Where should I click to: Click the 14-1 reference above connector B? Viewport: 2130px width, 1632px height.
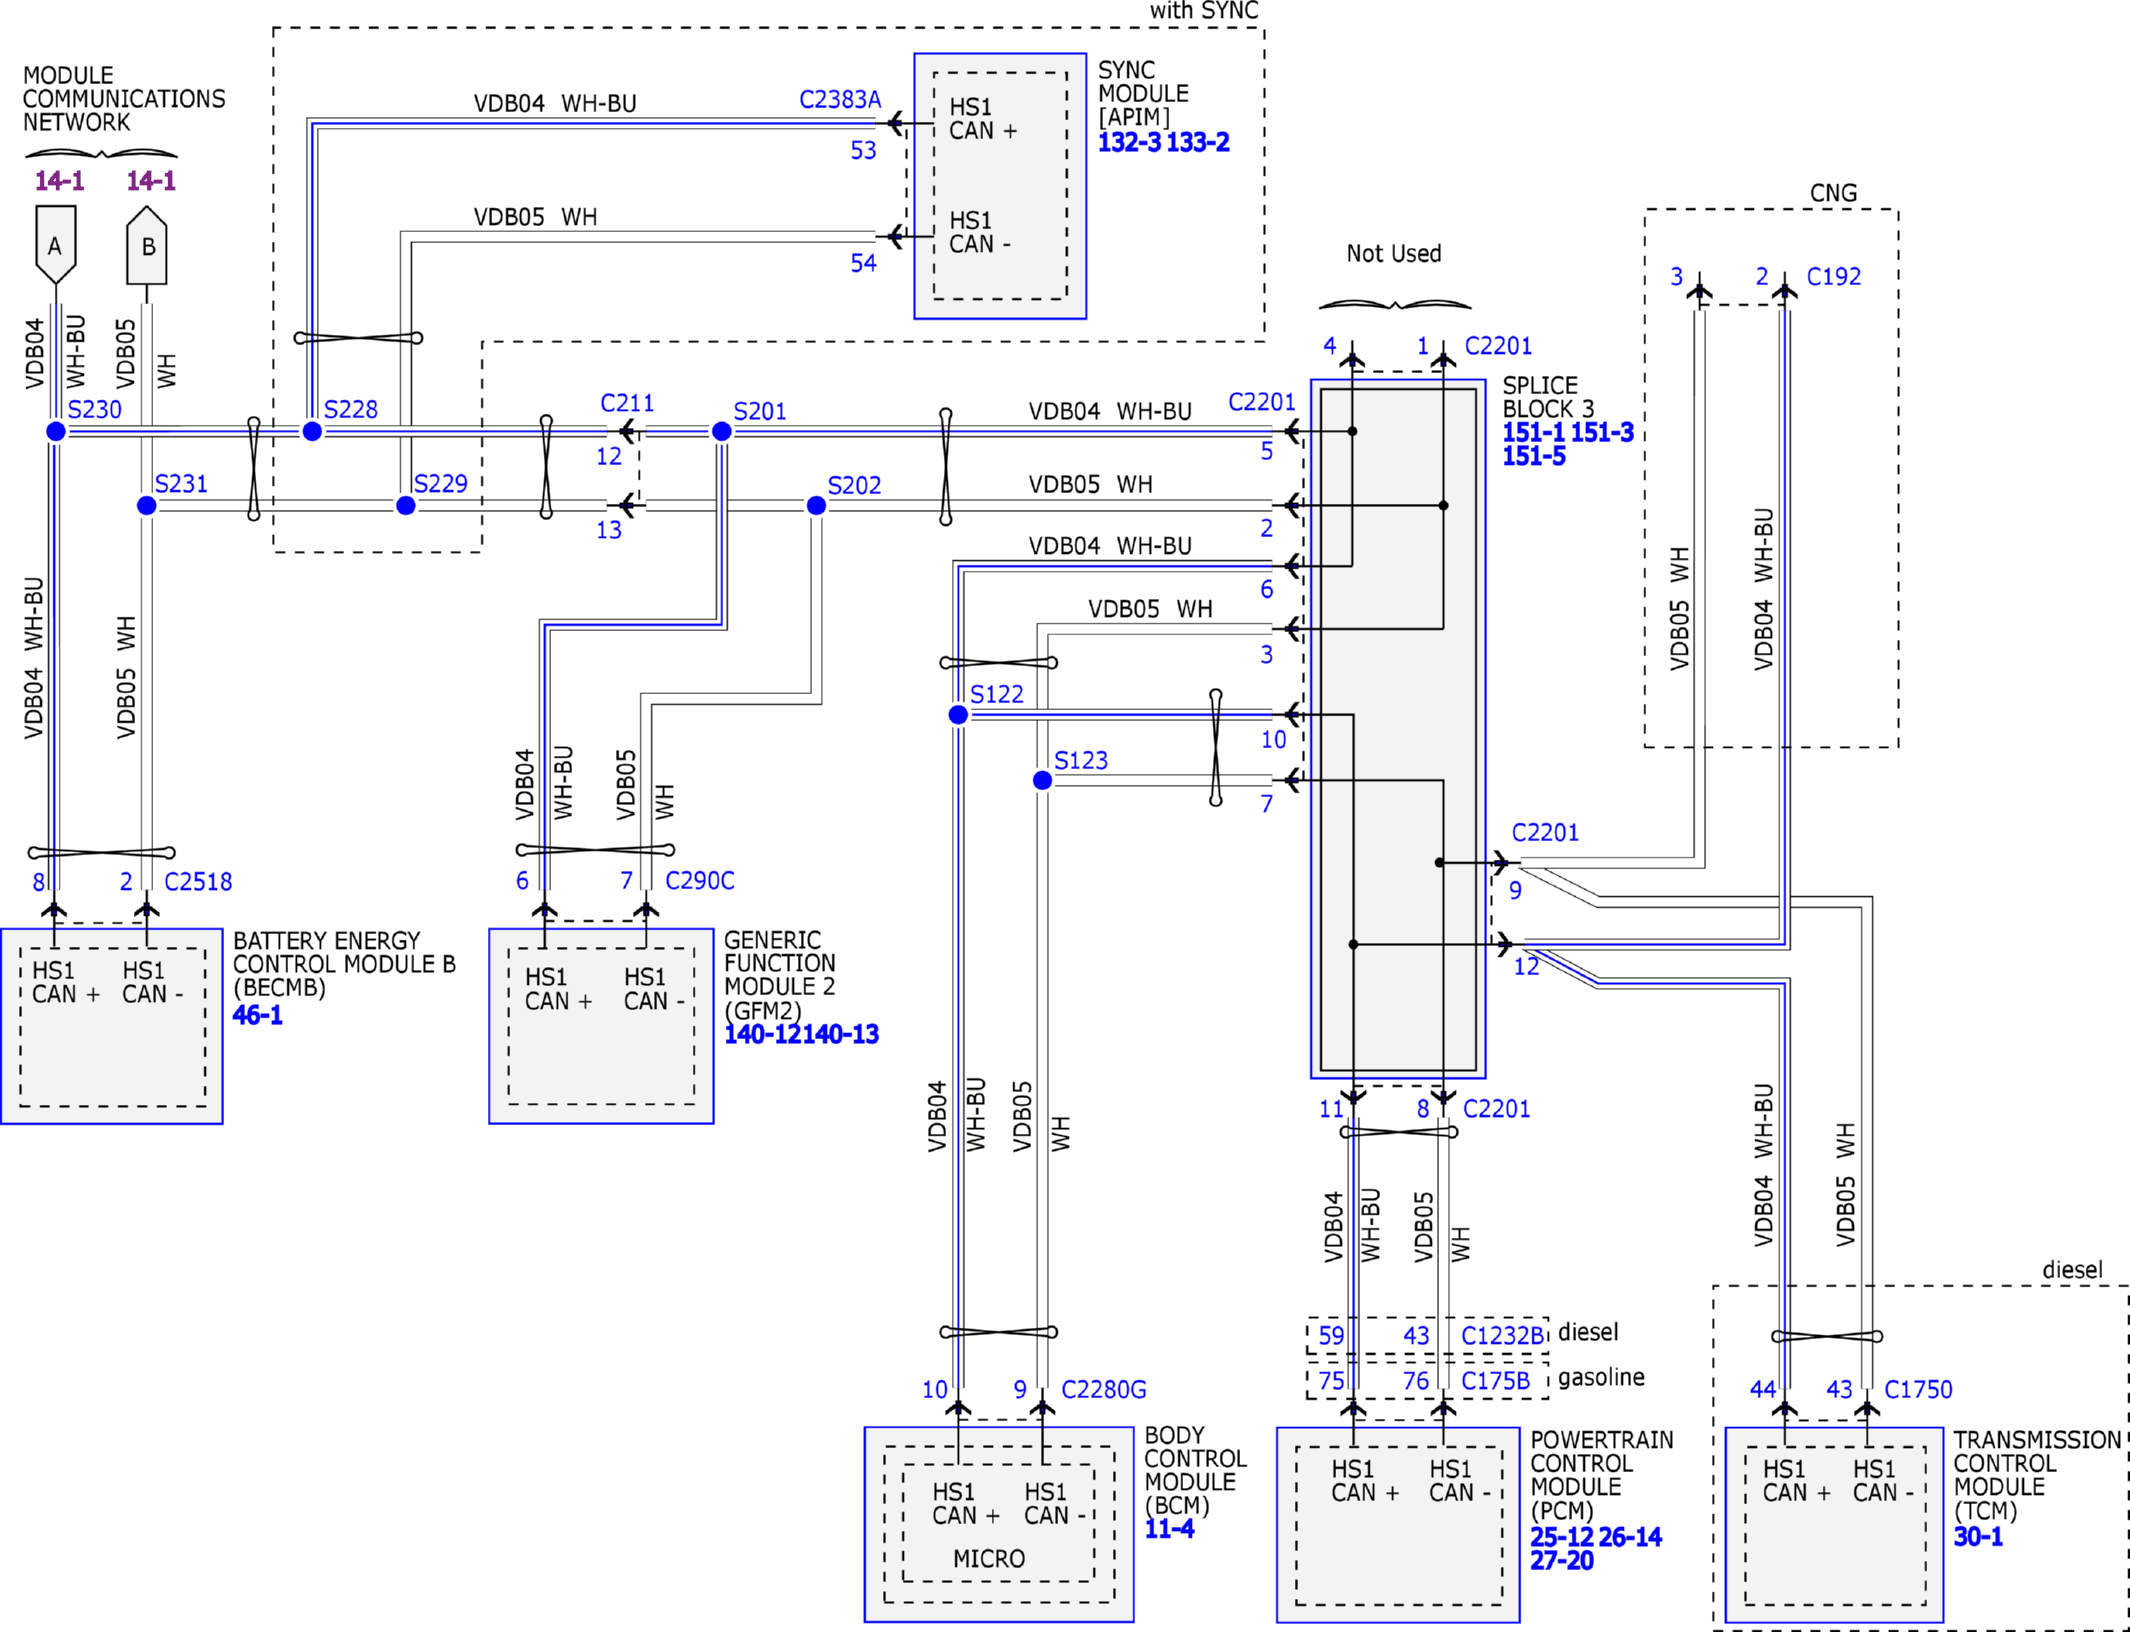[x=151, y=181]
